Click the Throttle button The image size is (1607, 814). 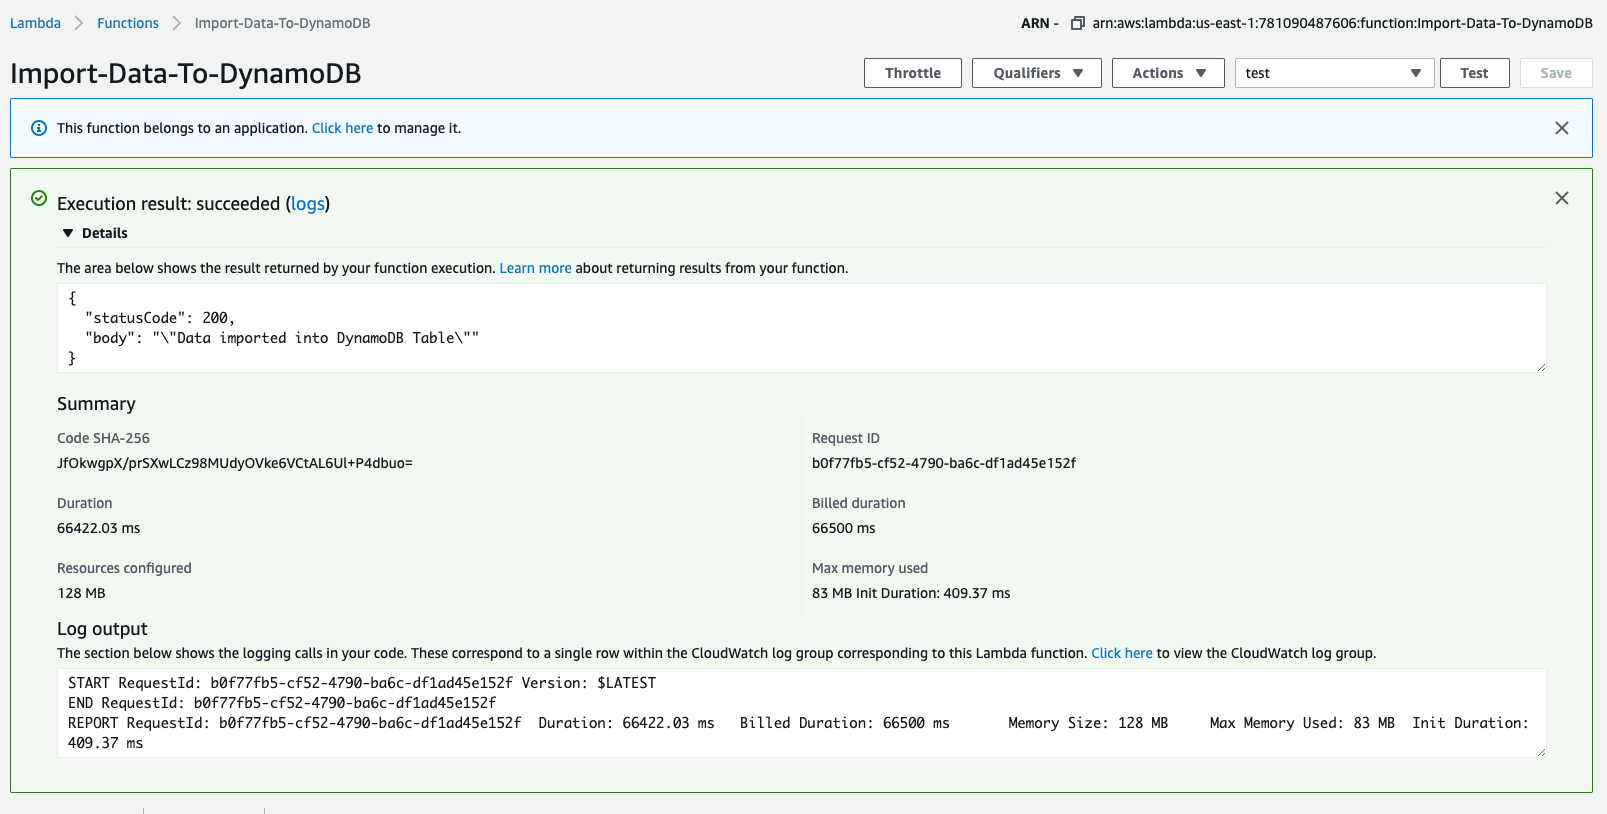pos(912,73)
